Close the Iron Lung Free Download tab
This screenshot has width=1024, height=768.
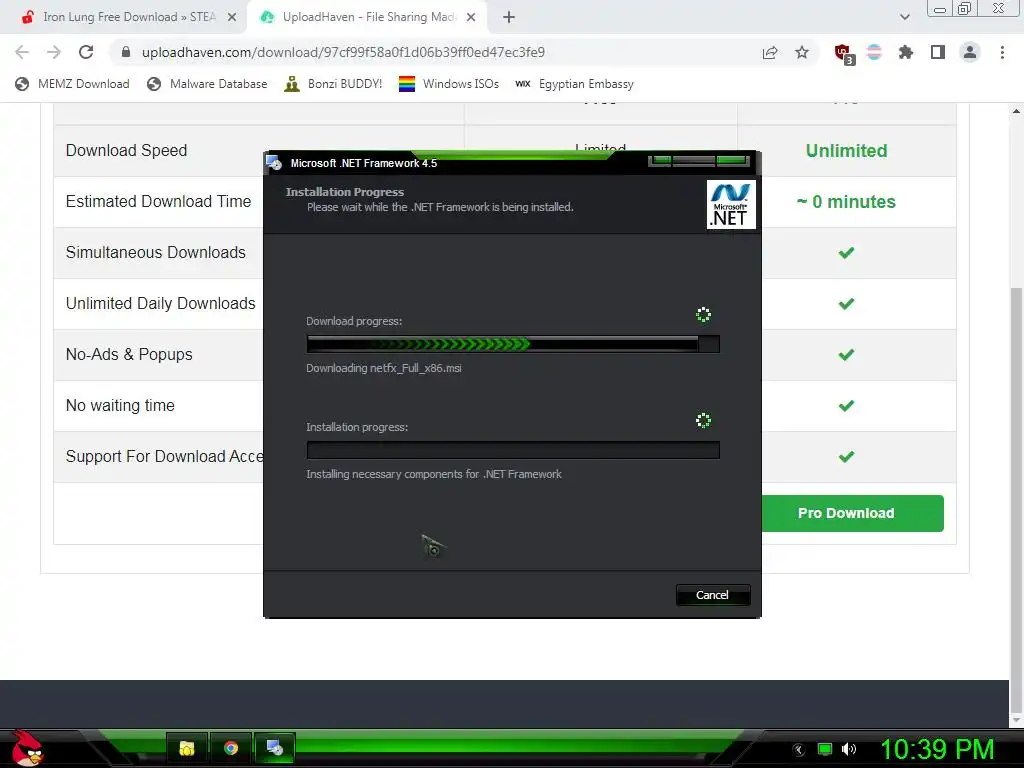pos(231,17)
